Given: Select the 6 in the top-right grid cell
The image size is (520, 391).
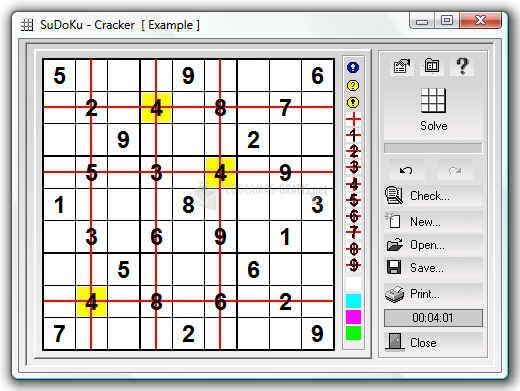Looking at the screenshot, I should click(318, 75).
